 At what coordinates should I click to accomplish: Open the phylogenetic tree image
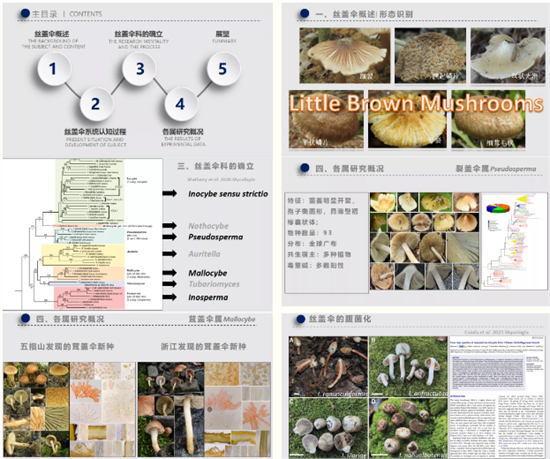[82, 234]
